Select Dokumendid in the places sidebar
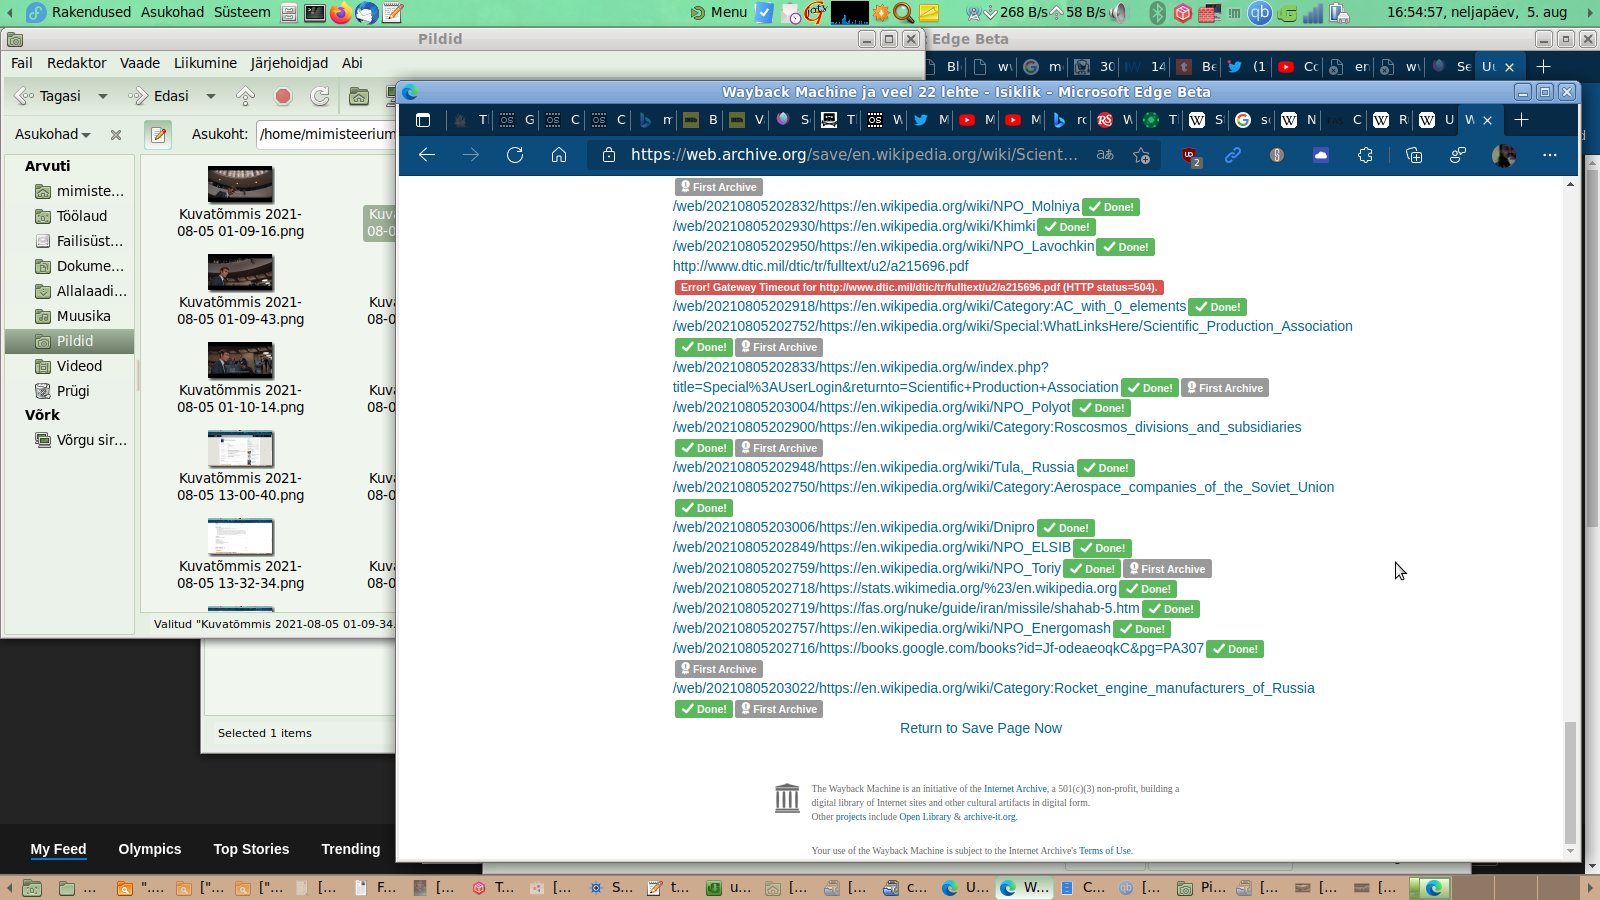The height and width of the screenshot is (900, 1600). coord(70,266)
